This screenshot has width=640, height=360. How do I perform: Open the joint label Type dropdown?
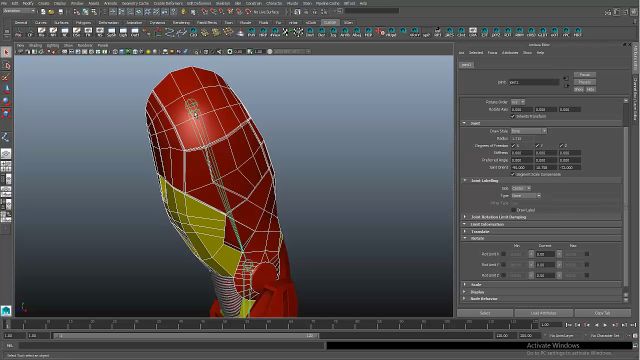tap(526, 196)
